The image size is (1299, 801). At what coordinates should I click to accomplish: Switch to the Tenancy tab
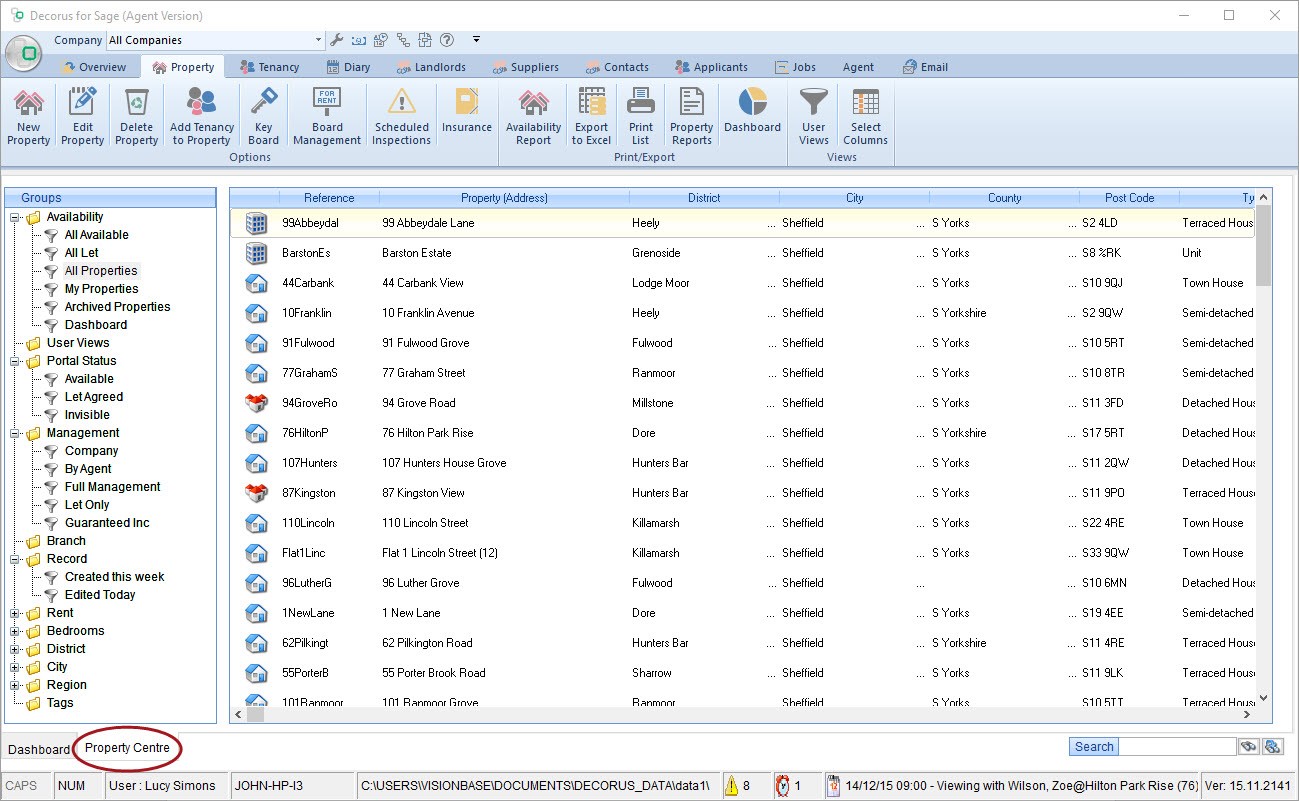click(x=269, y=67)
